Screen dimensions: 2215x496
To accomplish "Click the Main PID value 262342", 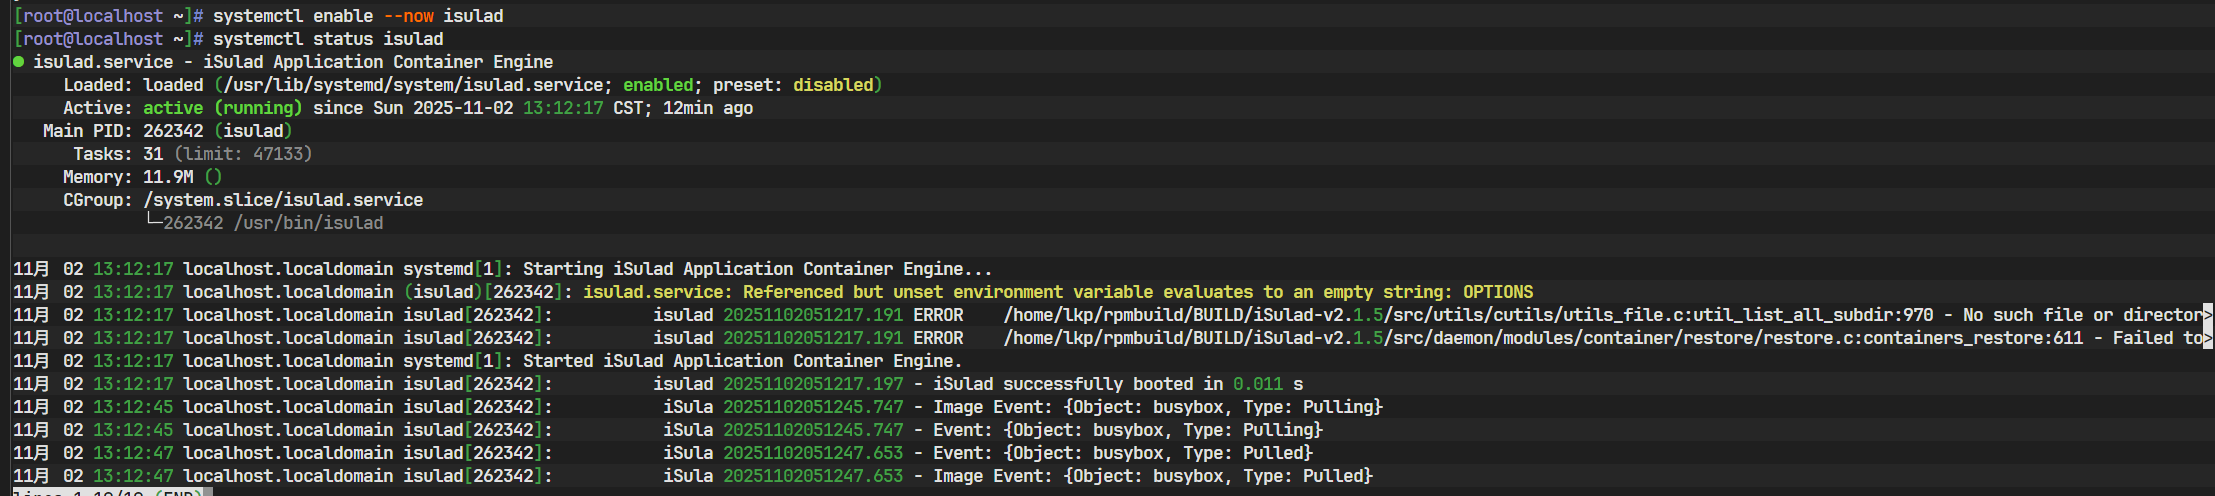I will pos(173,131).
